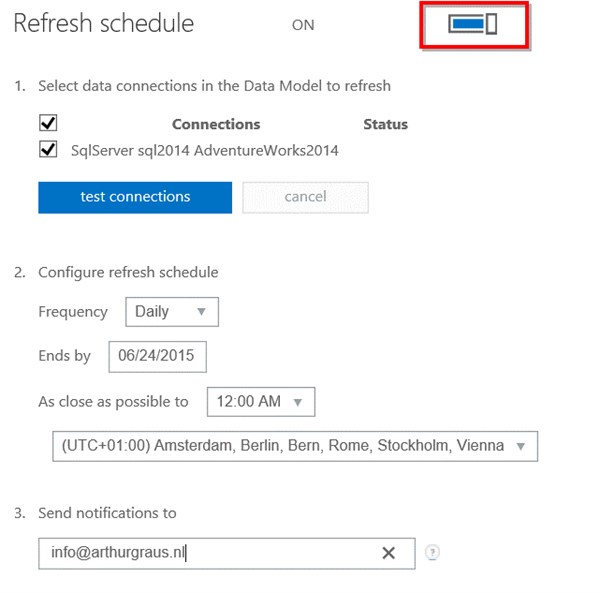Clear the email field with X icon
This screenshot has width=600, height=593.
pos(389,553)
